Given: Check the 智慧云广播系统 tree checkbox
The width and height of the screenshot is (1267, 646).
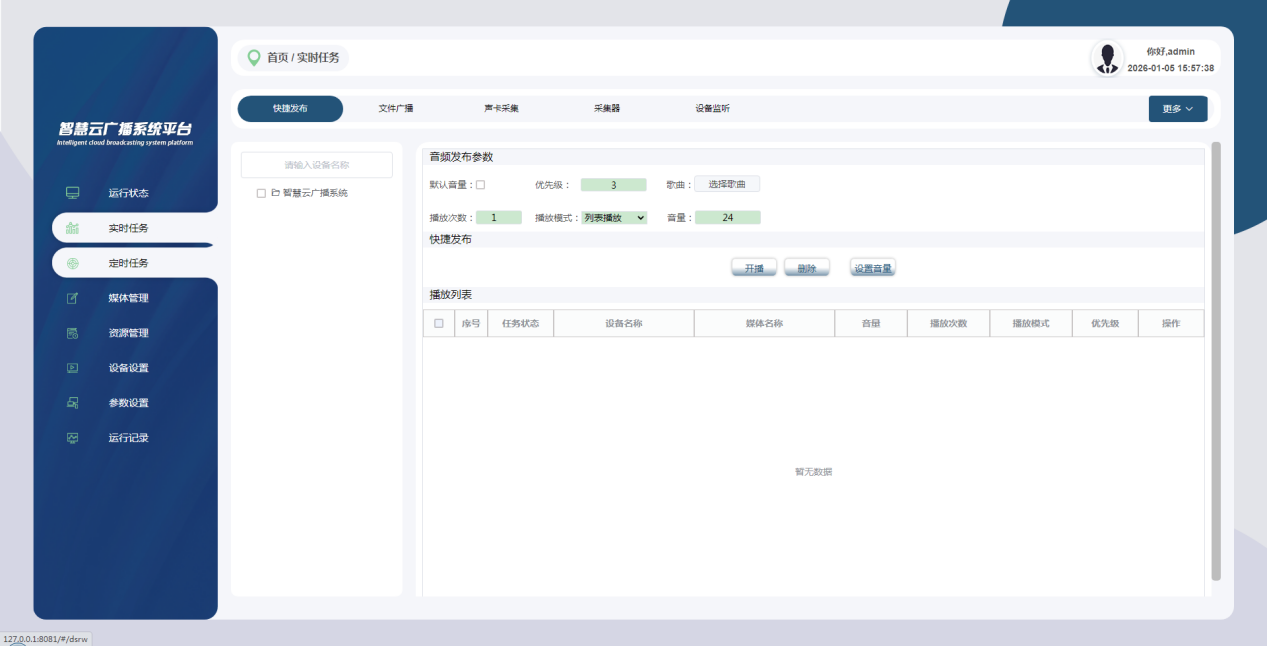Looking at the screenshot, I should (x=261, y=194).
